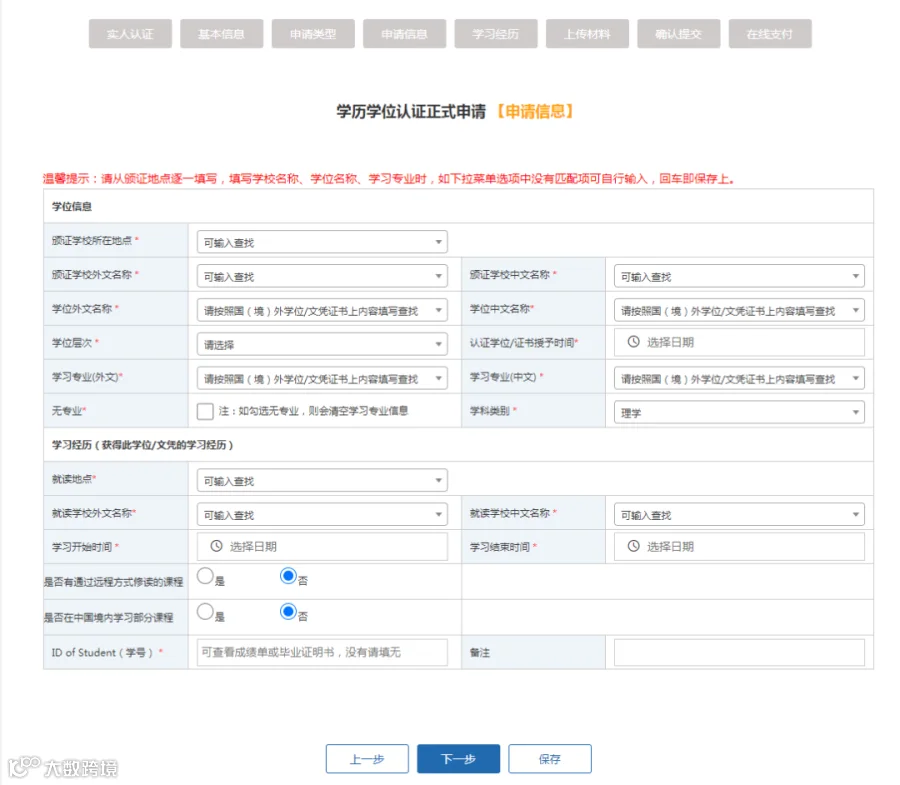Viewport: 900px width, 785px height.
Task: Open the 颁证学校外文名称 dropdown
Action: point(322,276)
